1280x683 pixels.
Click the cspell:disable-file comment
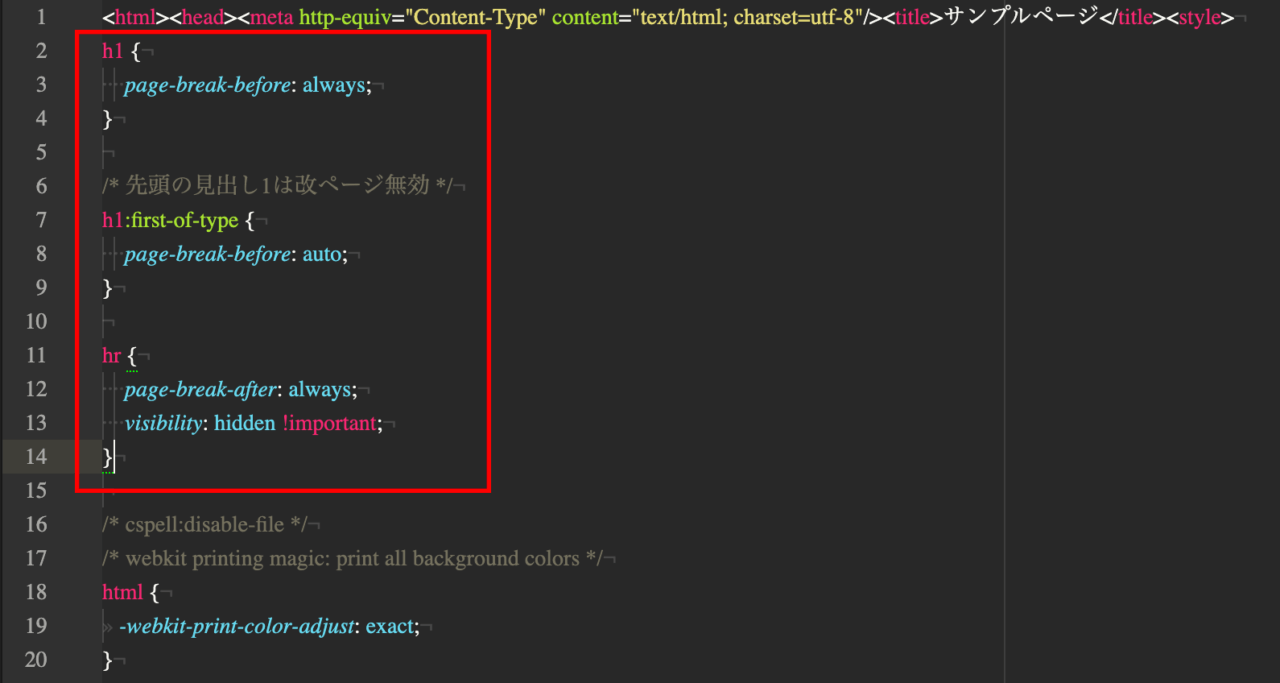[204, 524]
